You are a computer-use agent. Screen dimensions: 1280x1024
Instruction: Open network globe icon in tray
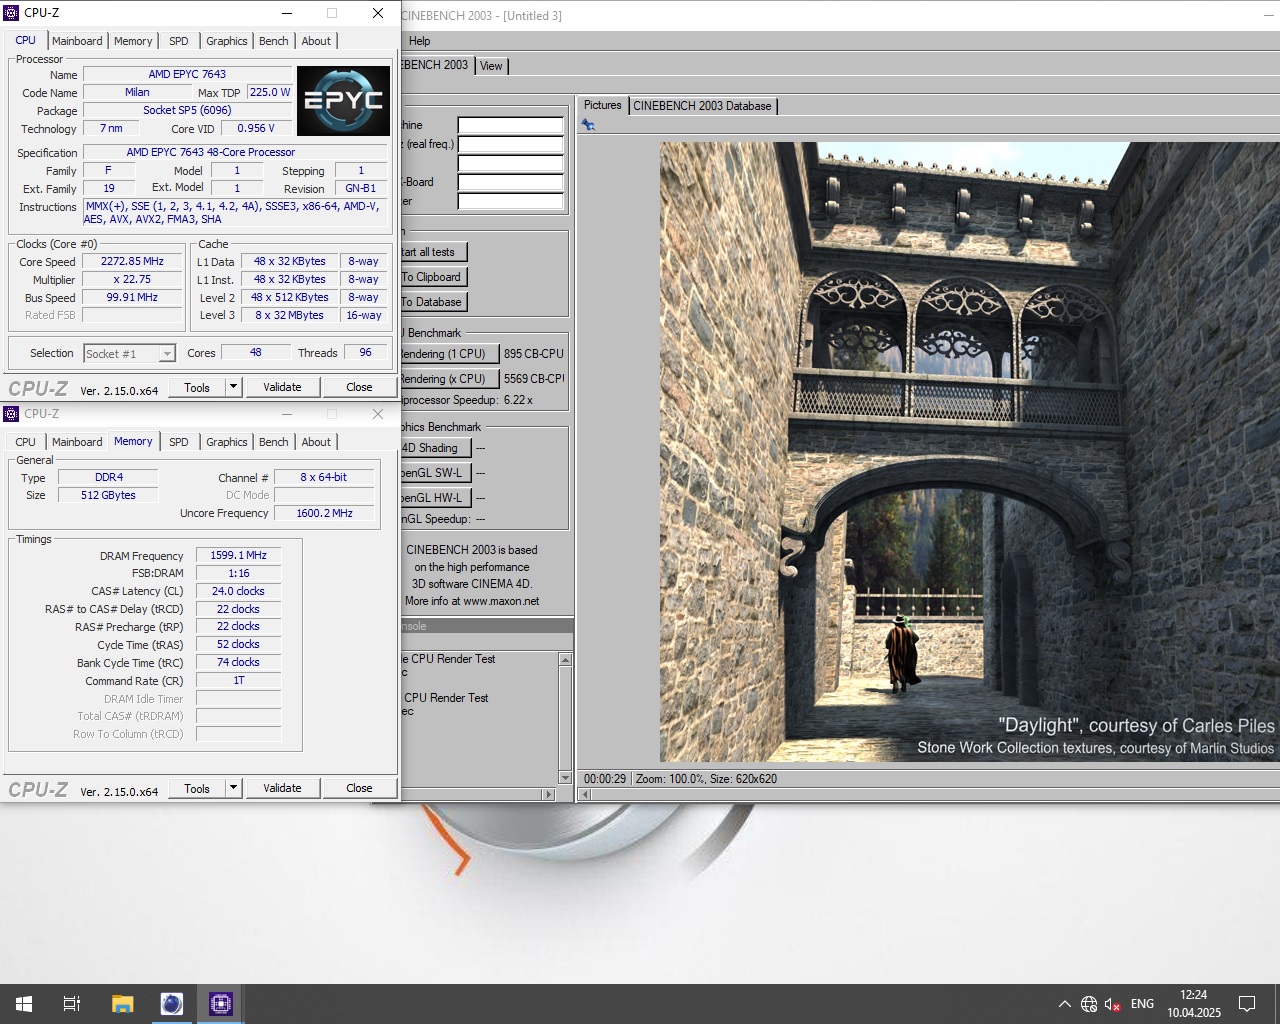1089,1004
